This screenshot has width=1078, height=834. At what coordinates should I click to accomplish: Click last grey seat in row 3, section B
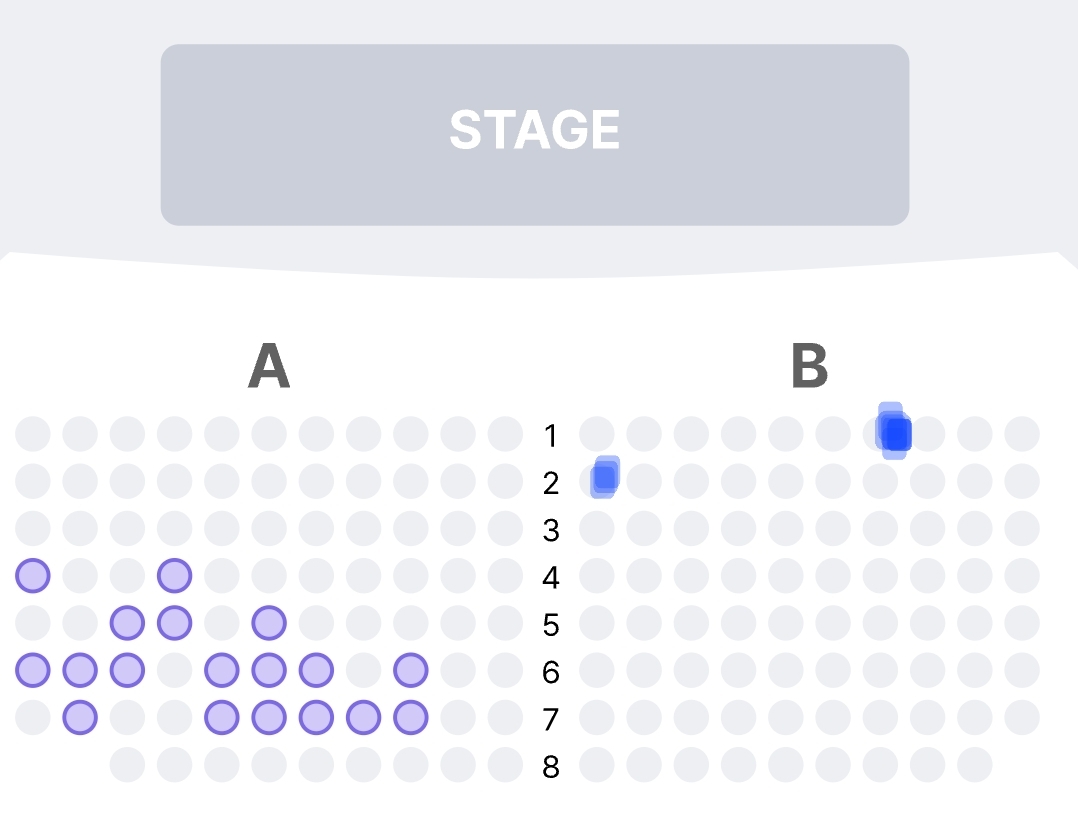(1022, 528)
